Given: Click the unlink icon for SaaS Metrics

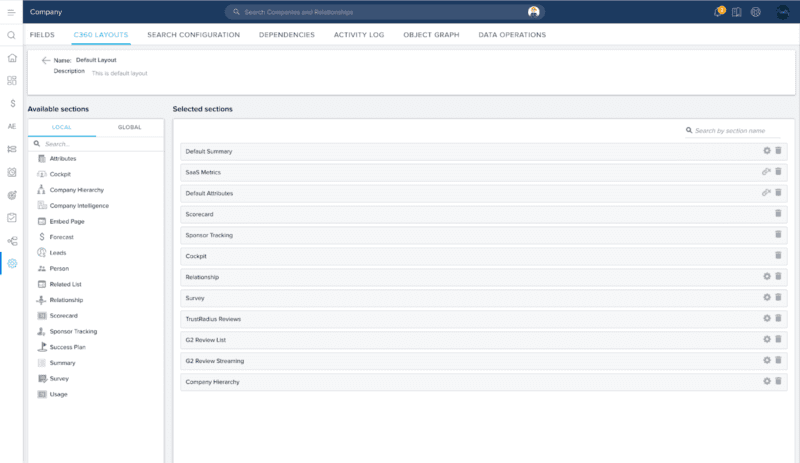Looking at the screenshot, I should (767, 172).
